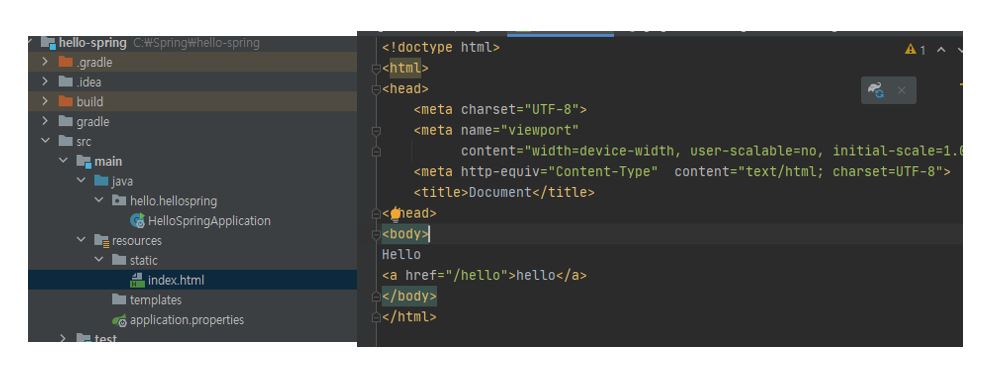The width and height of the screenshot is (992, 369).
Task: Fold the head tag block
Action: pyautogui.click(x=376, y=89)
